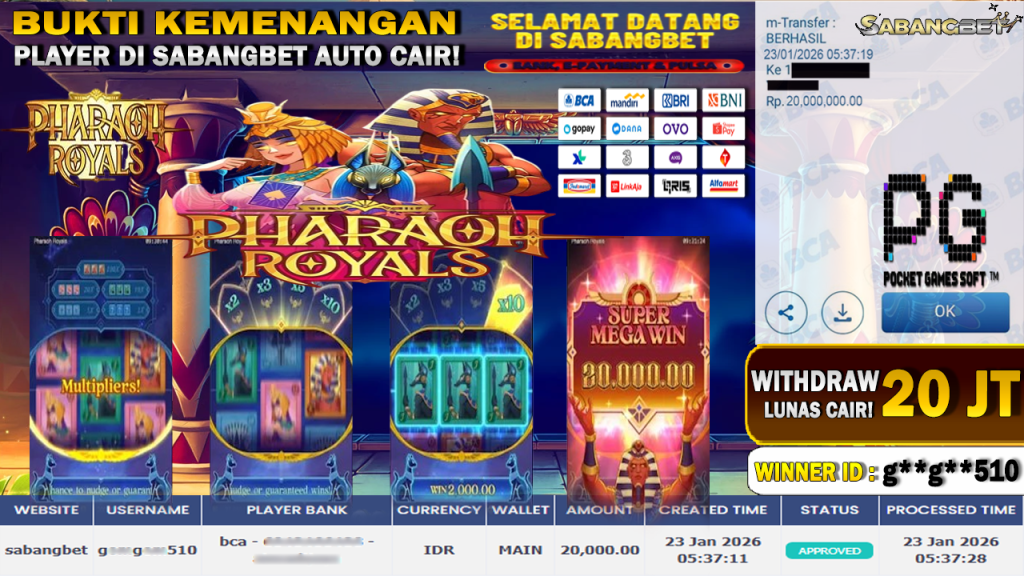Select the BCA bank logo
The width and height of the screenshot is (1024, 576).
point(579,101)
